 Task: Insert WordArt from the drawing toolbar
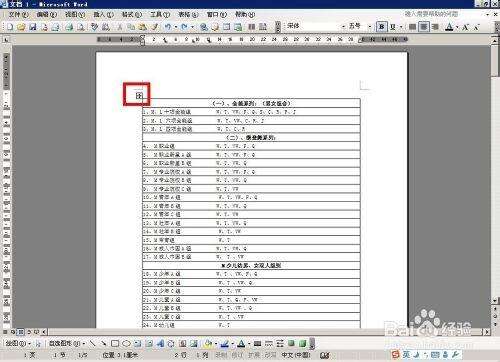coord(161,343)
